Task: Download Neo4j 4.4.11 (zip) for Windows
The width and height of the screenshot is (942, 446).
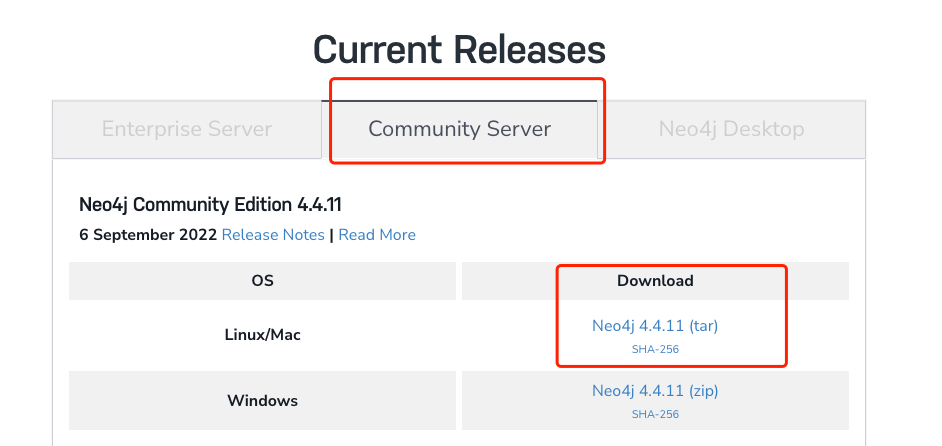Action: click(x=655, y=391)
